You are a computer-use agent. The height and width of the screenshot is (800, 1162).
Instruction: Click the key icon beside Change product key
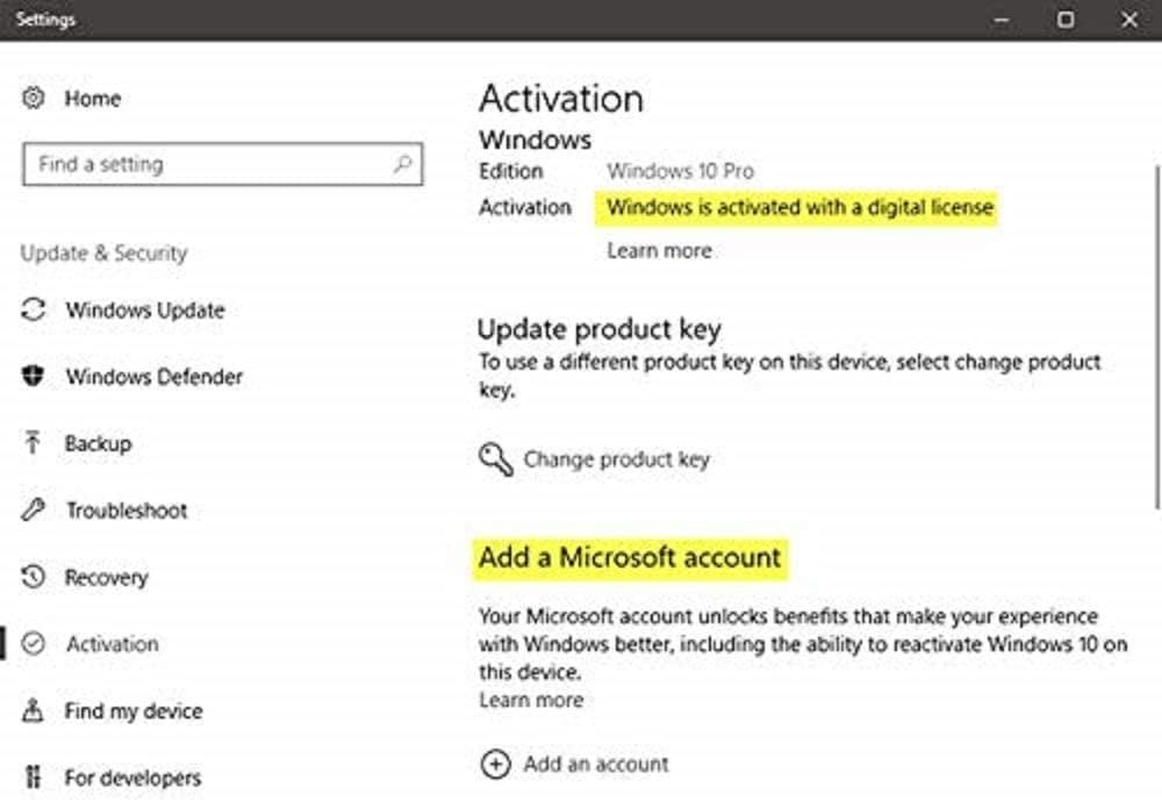[495, 459]
